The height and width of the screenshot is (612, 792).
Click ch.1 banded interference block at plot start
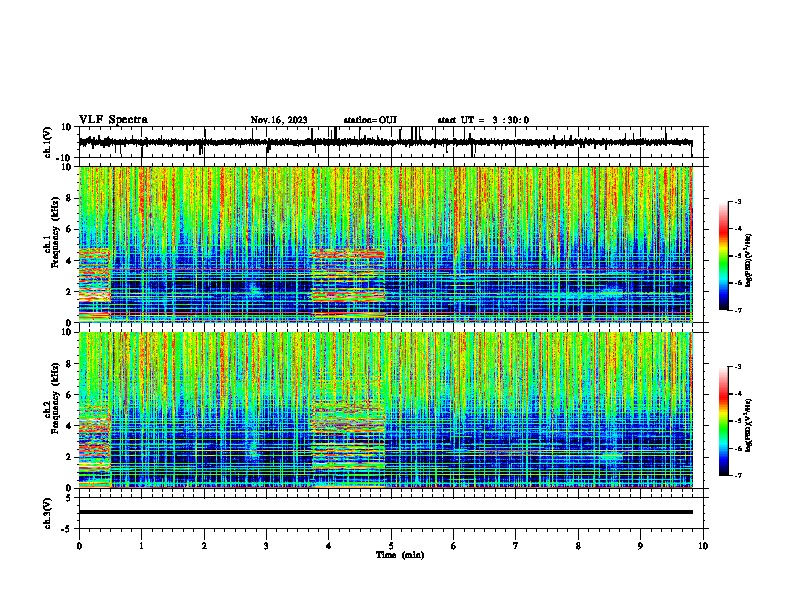tap(94, 284)
